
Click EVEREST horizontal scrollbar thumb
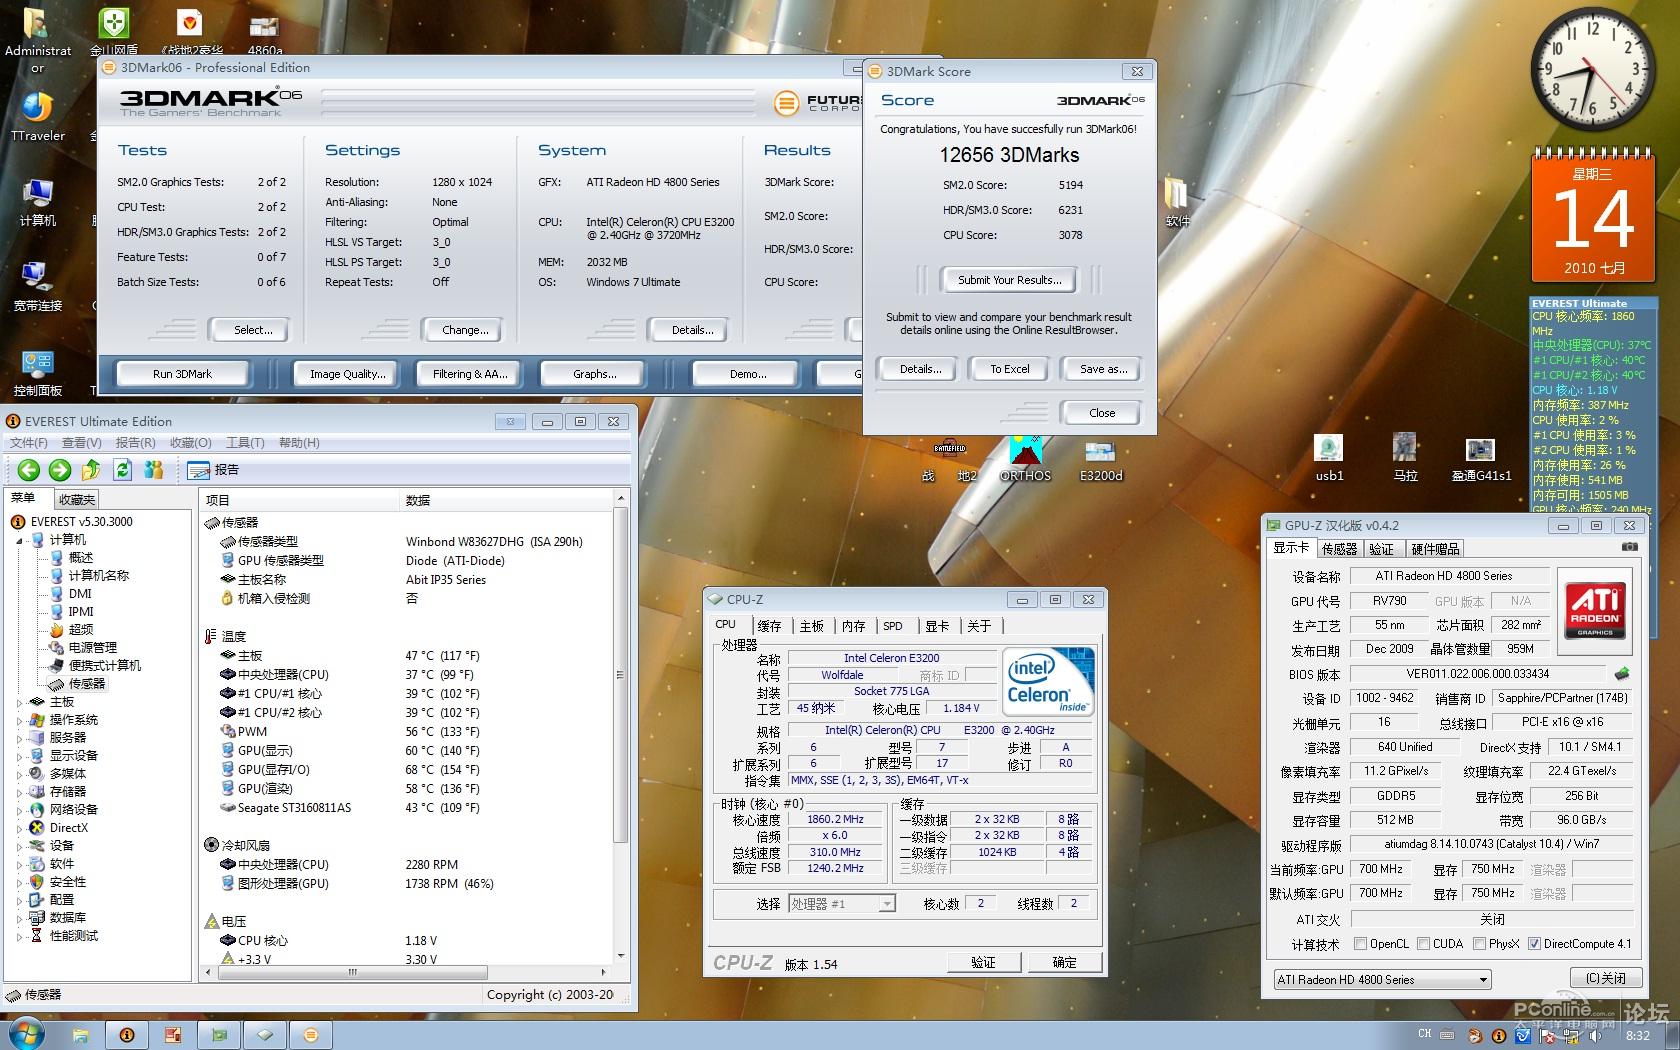352,972
